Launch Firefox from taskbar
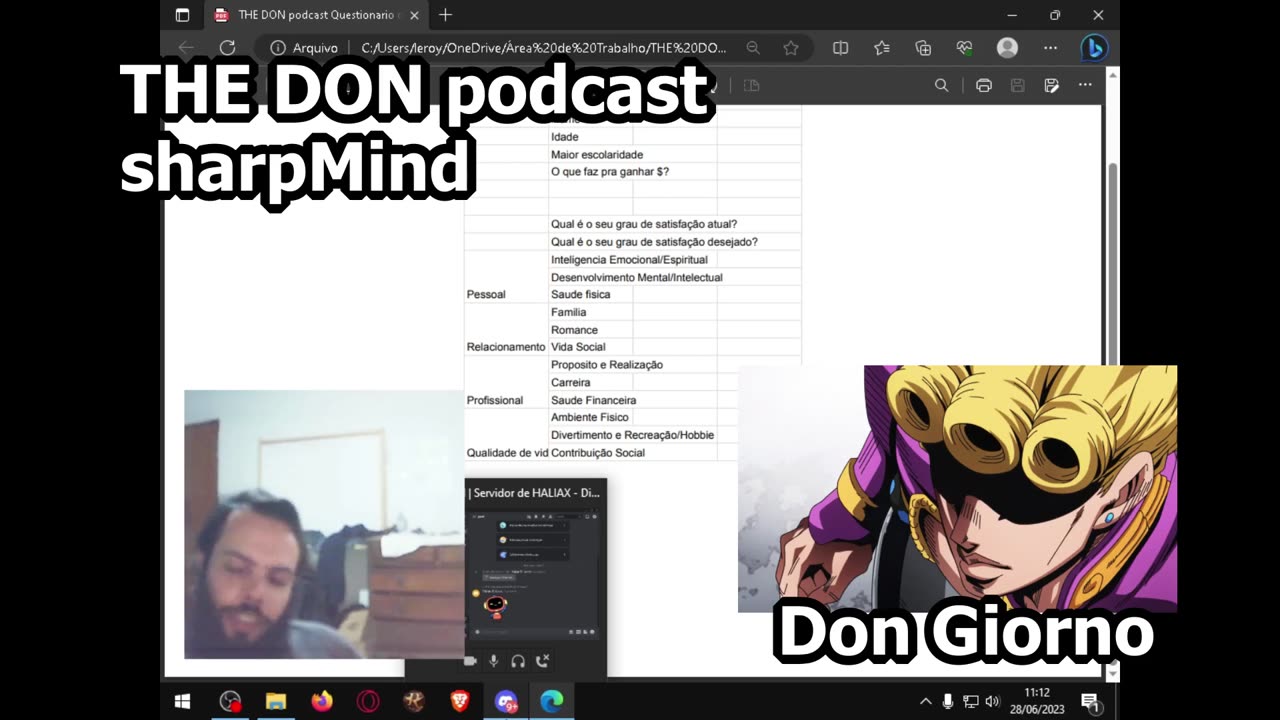 (x=322, y=701)
